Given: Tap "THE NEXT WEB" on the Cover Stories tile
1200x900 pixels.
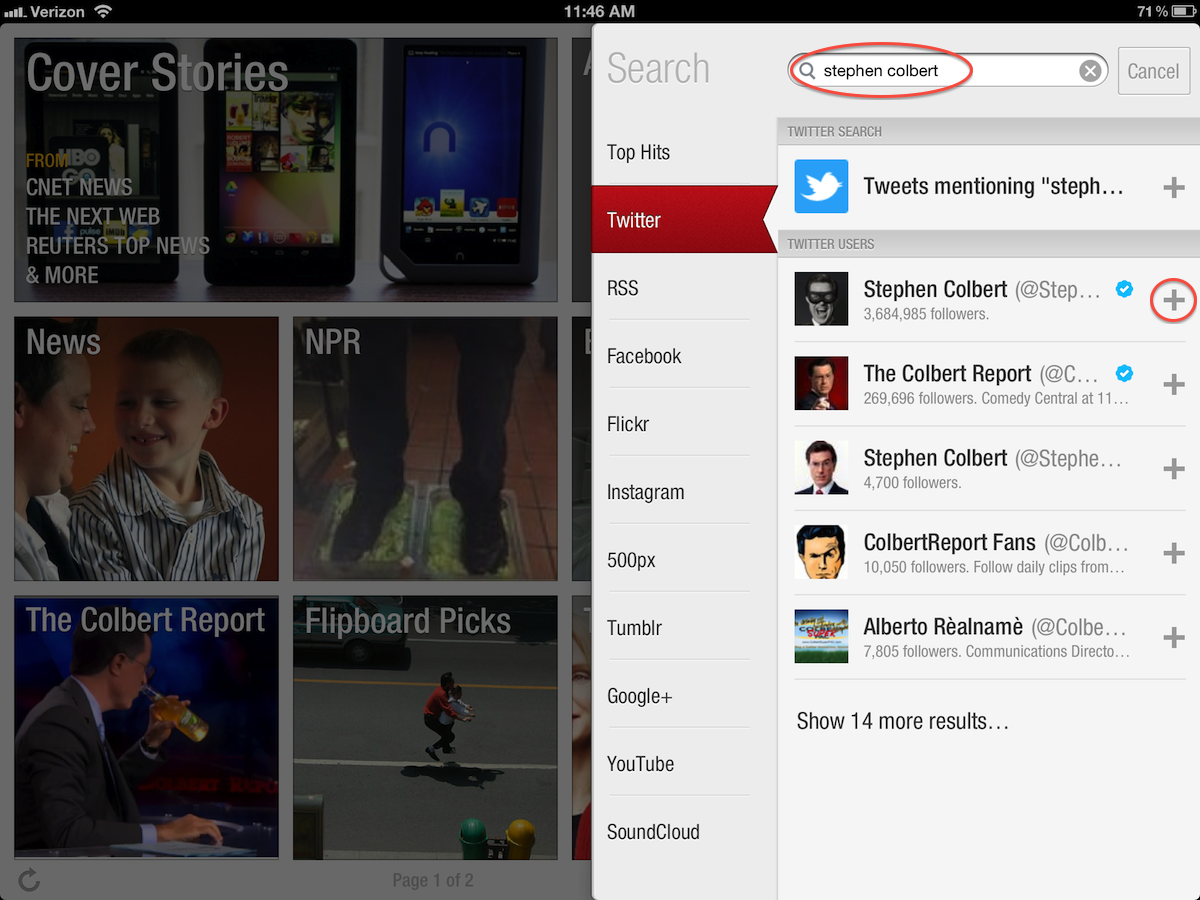Looking at the screenshot, I should [93, 217].
